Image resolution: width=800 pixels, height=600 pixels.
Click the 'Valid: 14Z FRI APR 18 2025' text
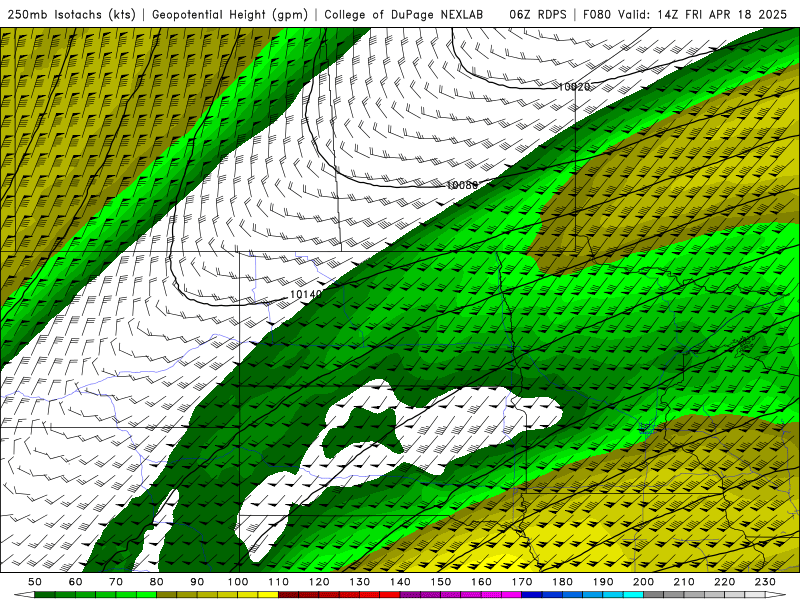click(x=703, y=15)
